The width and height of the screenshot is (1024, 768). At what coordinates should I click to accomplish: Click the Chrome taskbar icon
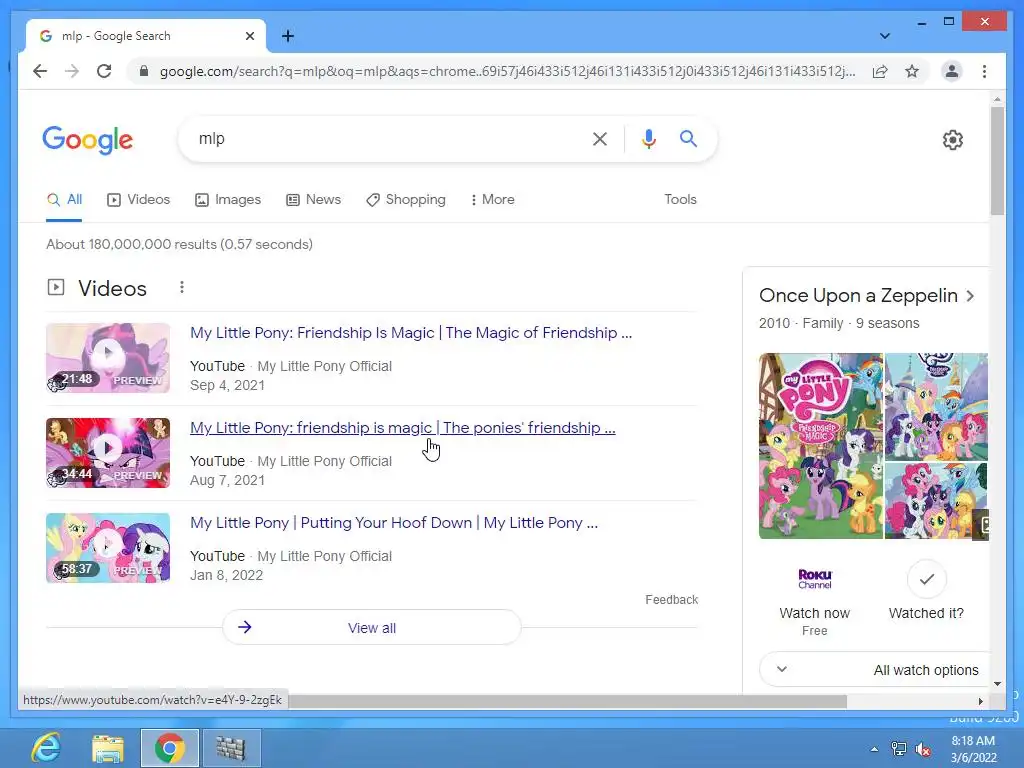(x=169, y=748)
